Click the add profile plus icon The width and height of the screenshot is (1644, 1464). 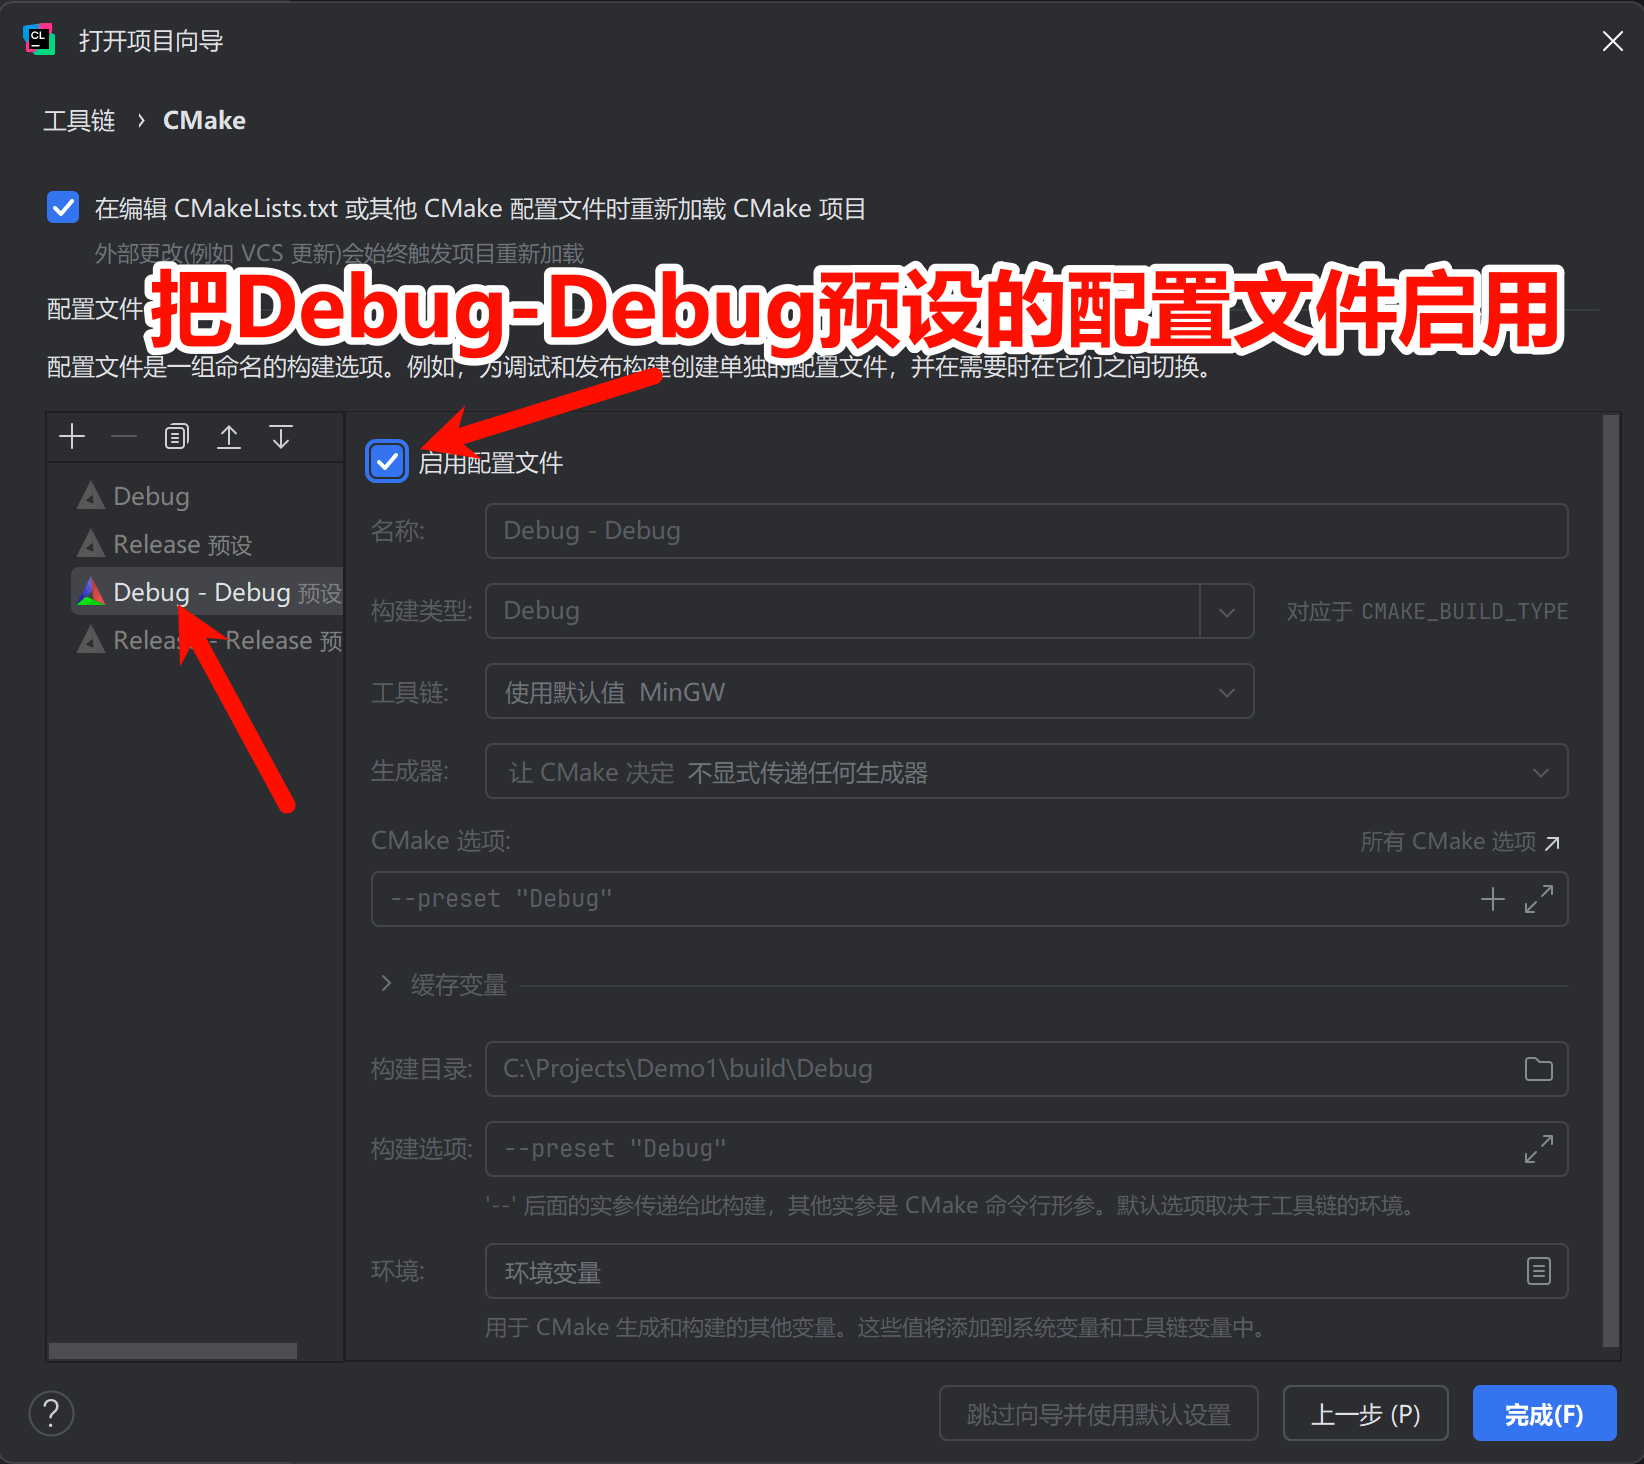tap(72, 437)
